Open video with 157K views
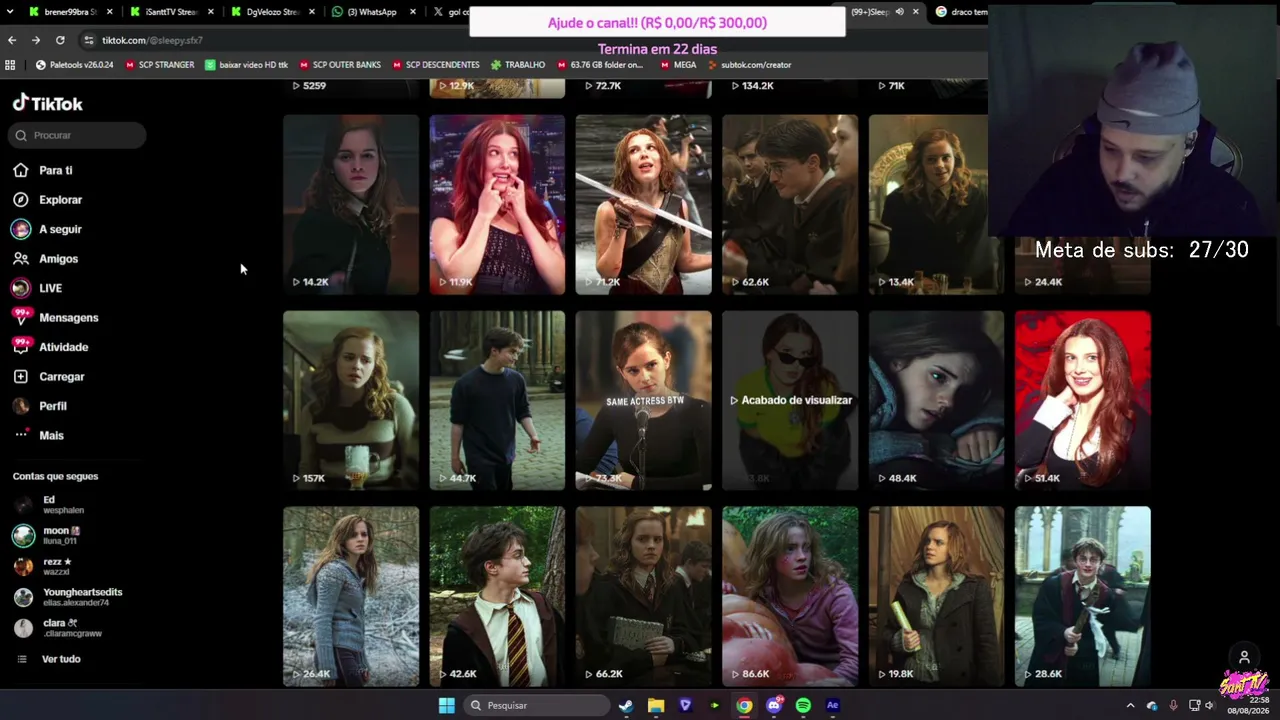The height and width of the screenshot is (720, 1280). (x=351, y=400)
